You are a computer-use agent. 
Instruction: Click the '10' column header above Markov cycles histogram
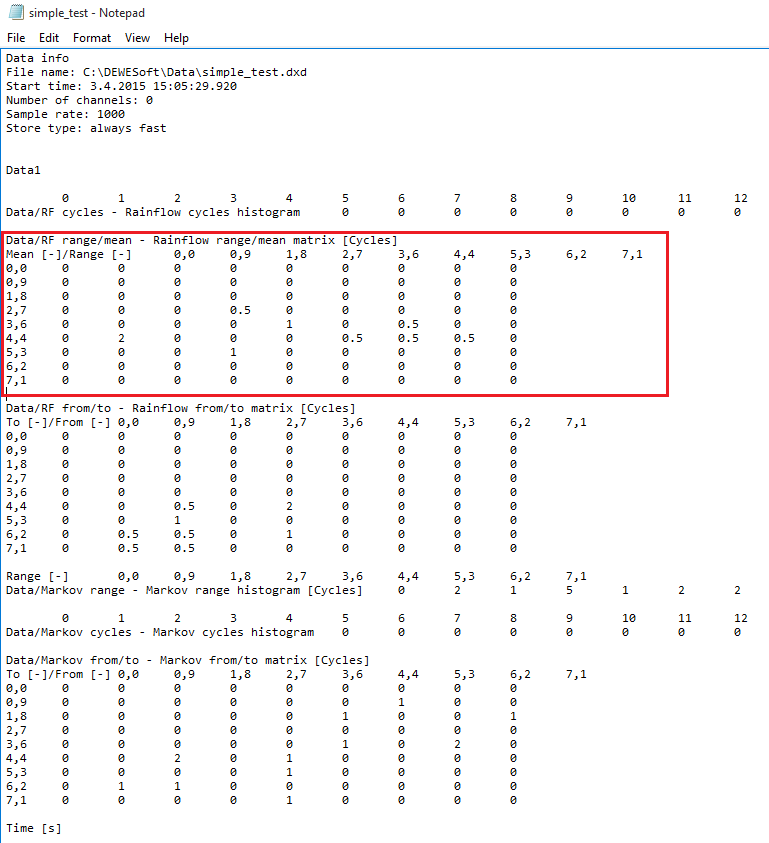(629, 618)
